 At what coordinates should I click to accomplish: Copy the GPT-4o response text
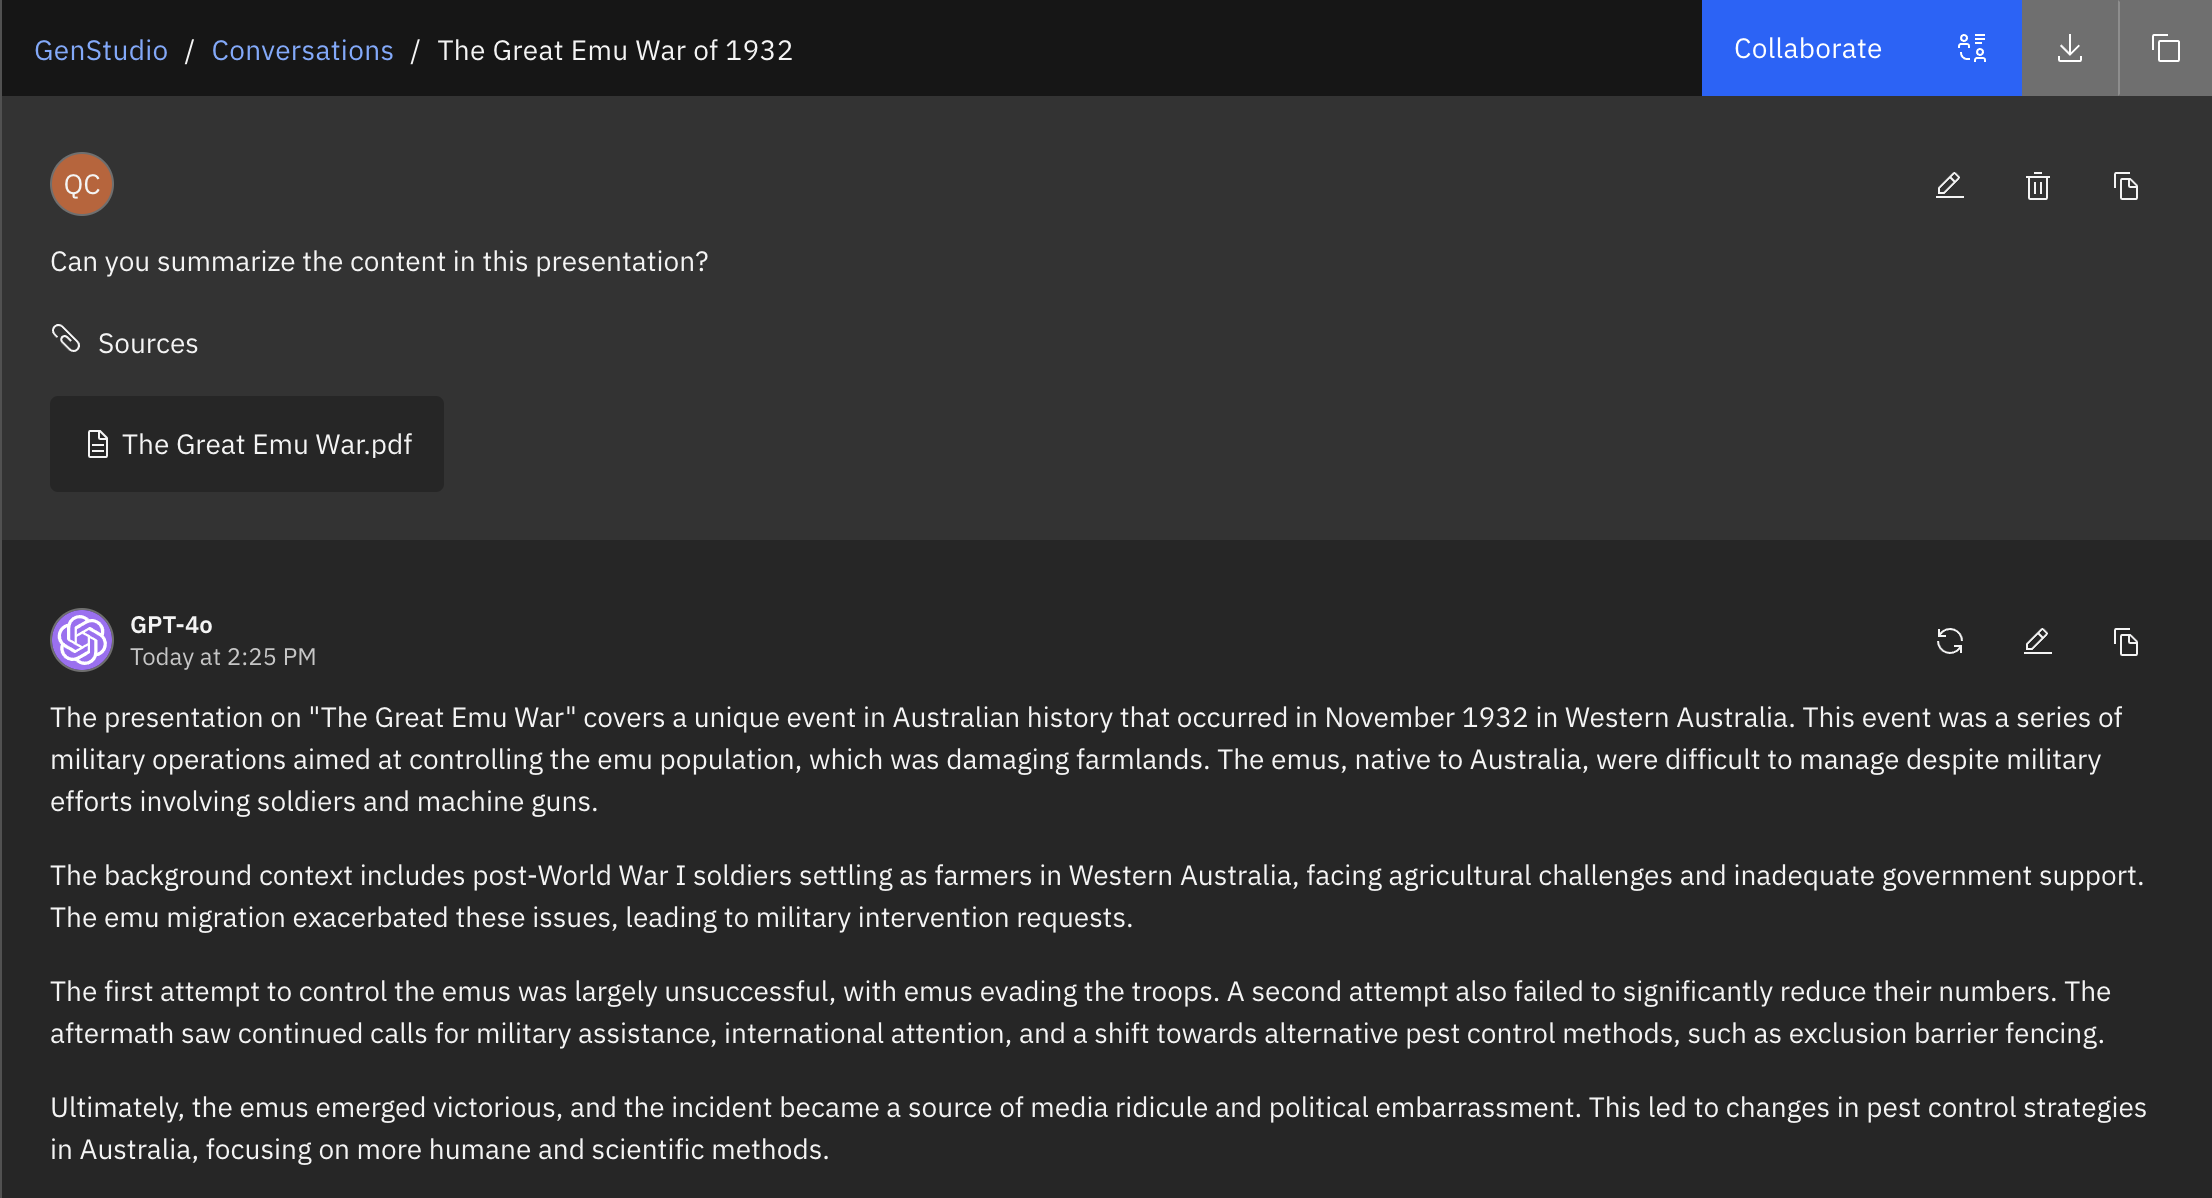(x=2126, y=641)
